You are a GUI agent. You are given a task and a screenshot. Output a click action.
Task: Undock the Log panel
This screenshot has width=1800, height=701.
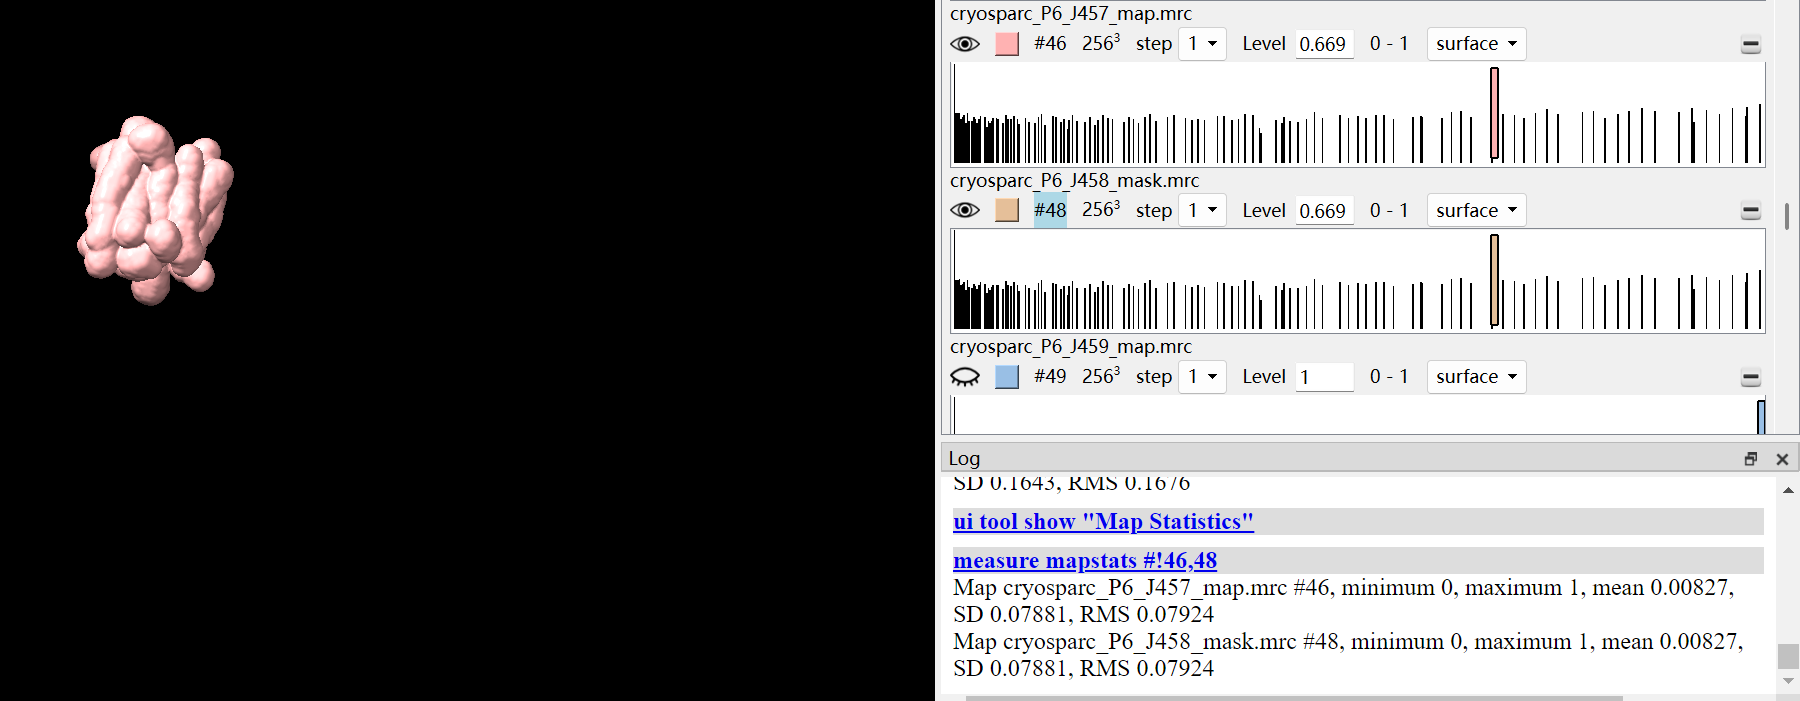click(1750, 459)
